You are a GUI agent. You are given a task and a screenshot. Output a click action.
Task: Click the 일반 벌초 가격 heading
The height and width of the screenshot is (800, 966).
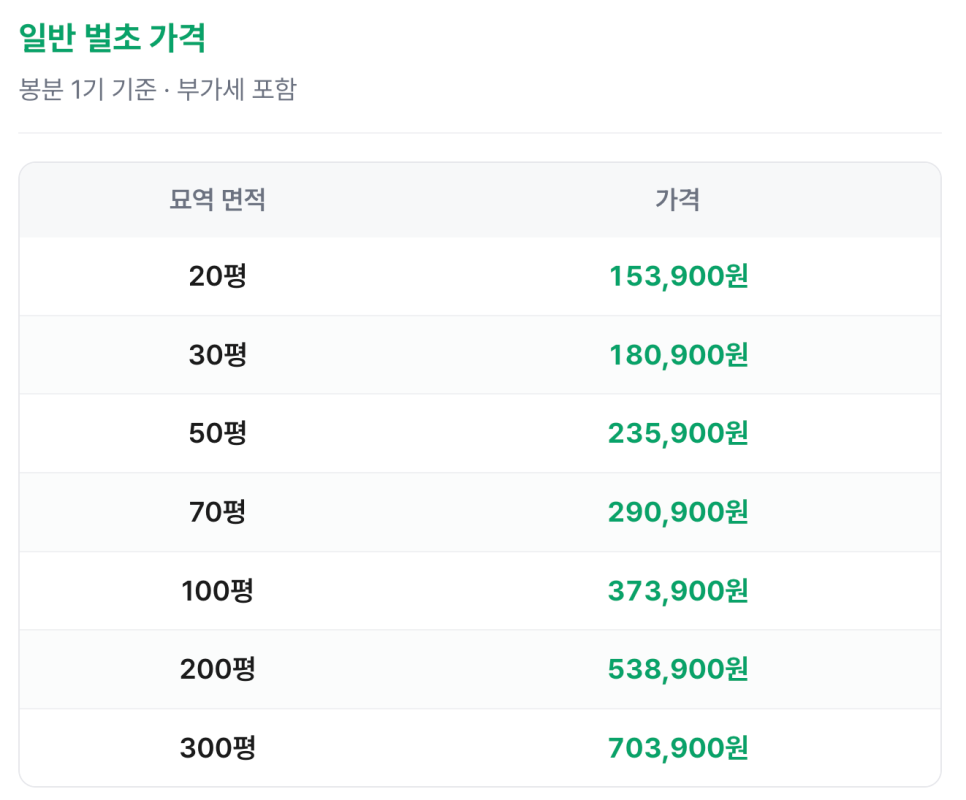tap(112, 38)
